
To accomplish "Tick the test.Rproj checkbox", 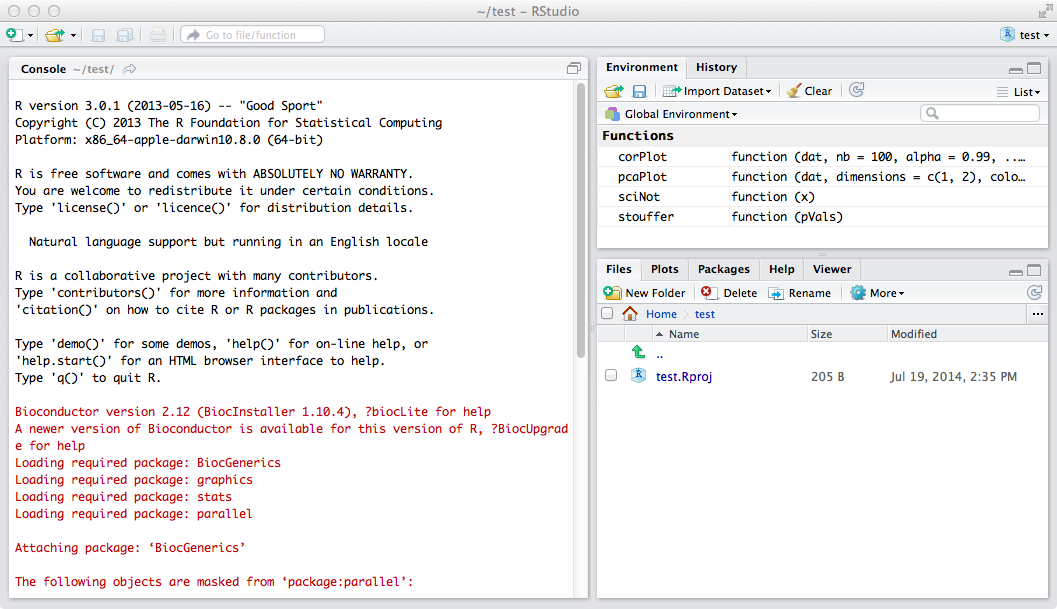I will [611, 376].
